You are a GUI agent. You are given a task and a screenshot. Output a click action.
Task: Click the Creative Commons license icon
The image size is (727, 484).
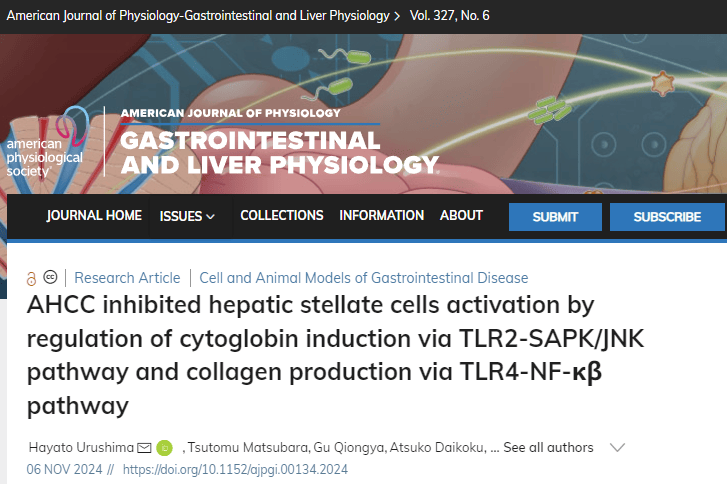click(50, 278)
